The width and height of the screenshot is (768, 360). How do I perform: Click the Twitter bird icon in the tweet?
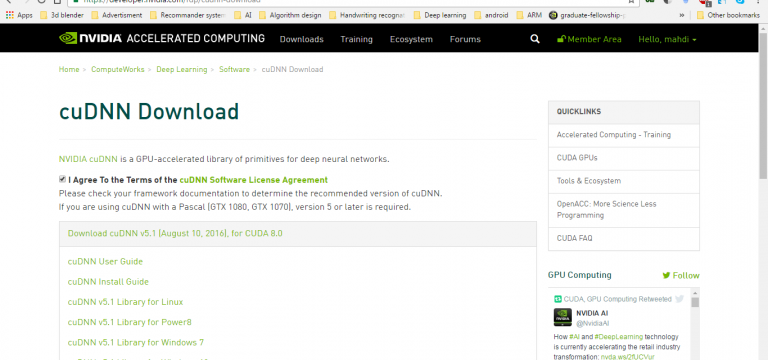coord(679,299)
